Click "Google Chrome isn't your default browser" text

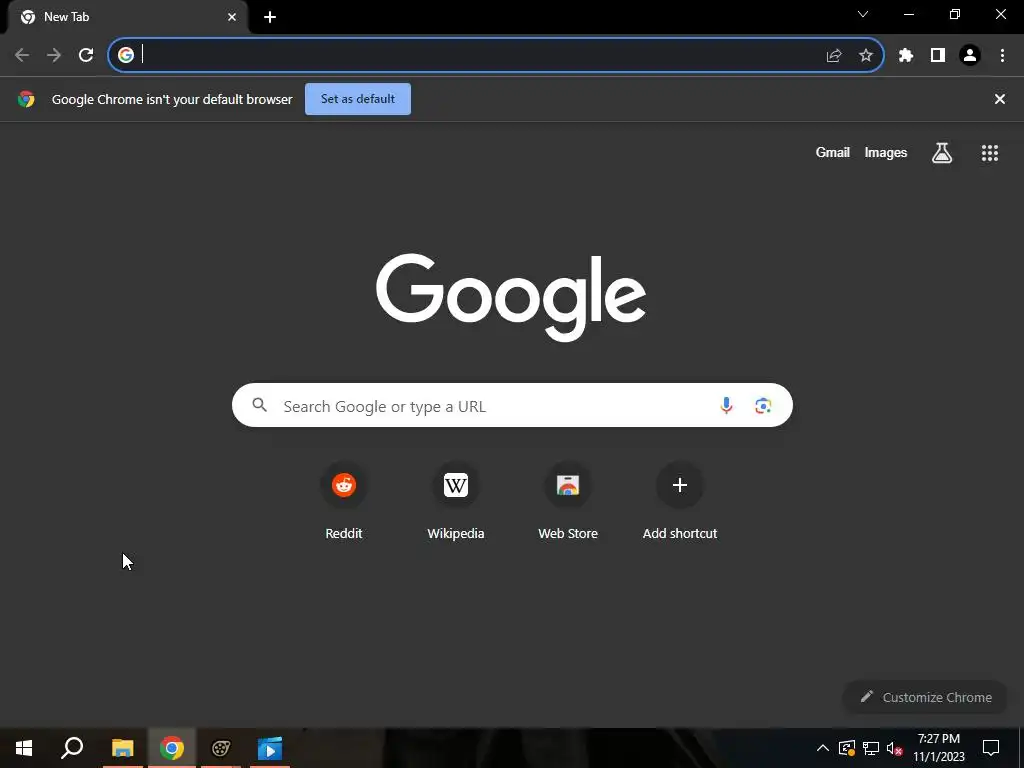[172, 99]
